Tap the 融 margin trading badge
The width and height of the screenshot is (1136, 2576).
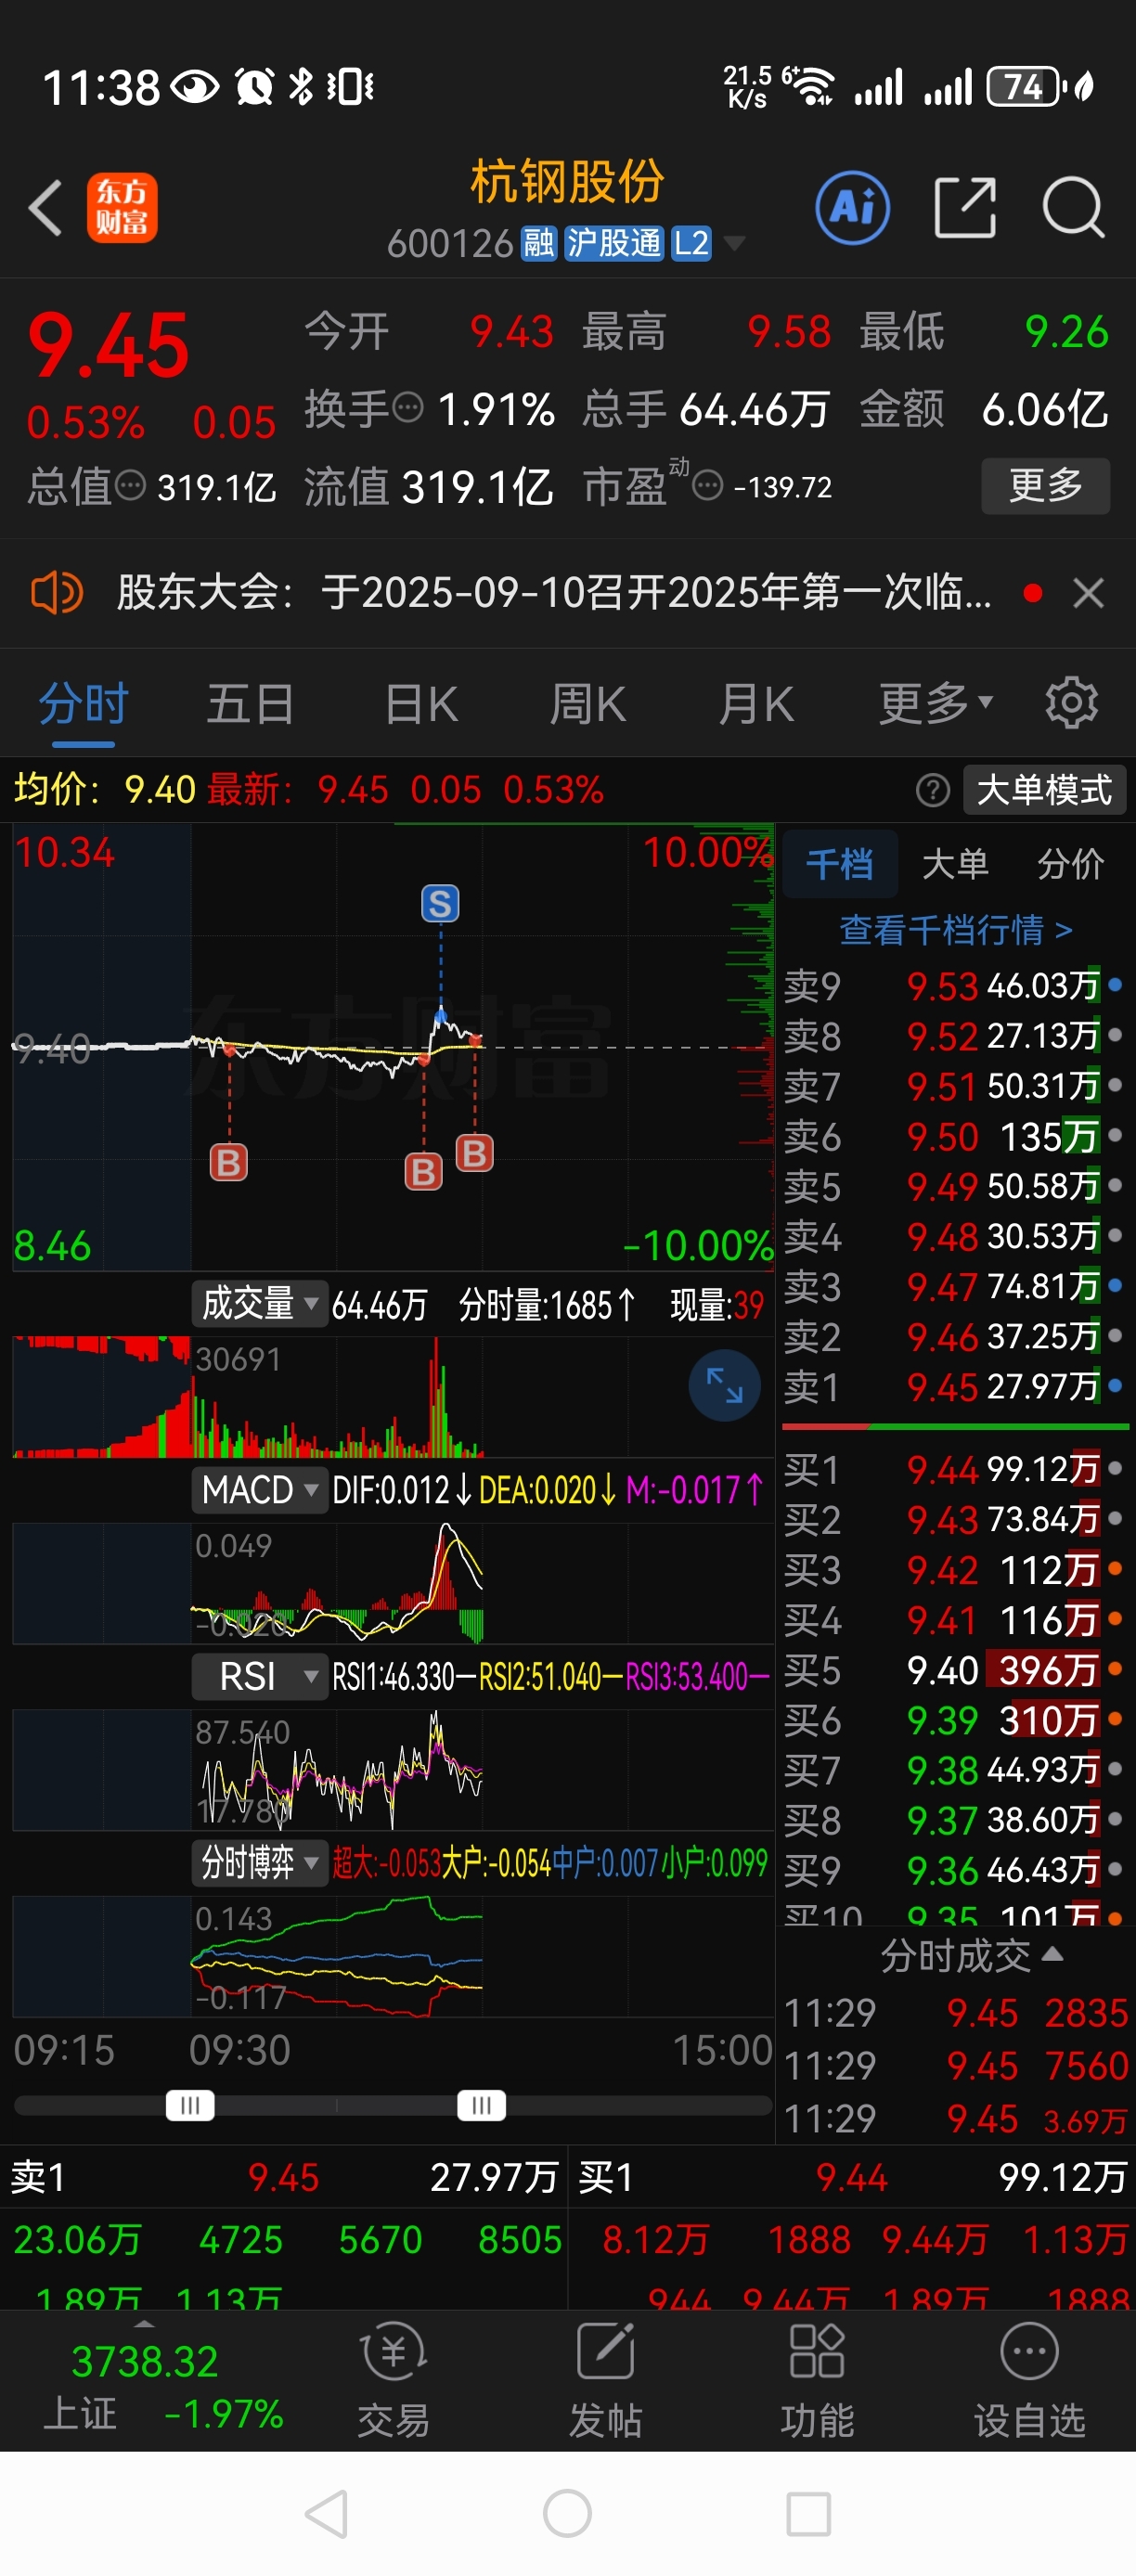[x=538, y=243]
